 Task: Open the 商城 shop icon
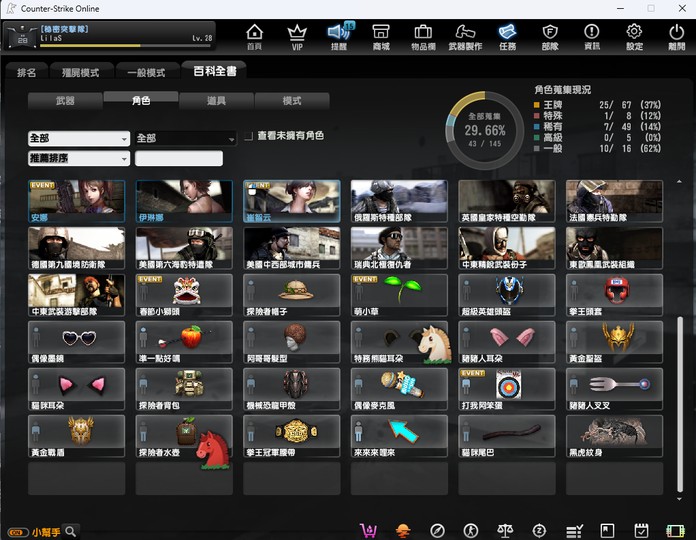pos(381,37)
